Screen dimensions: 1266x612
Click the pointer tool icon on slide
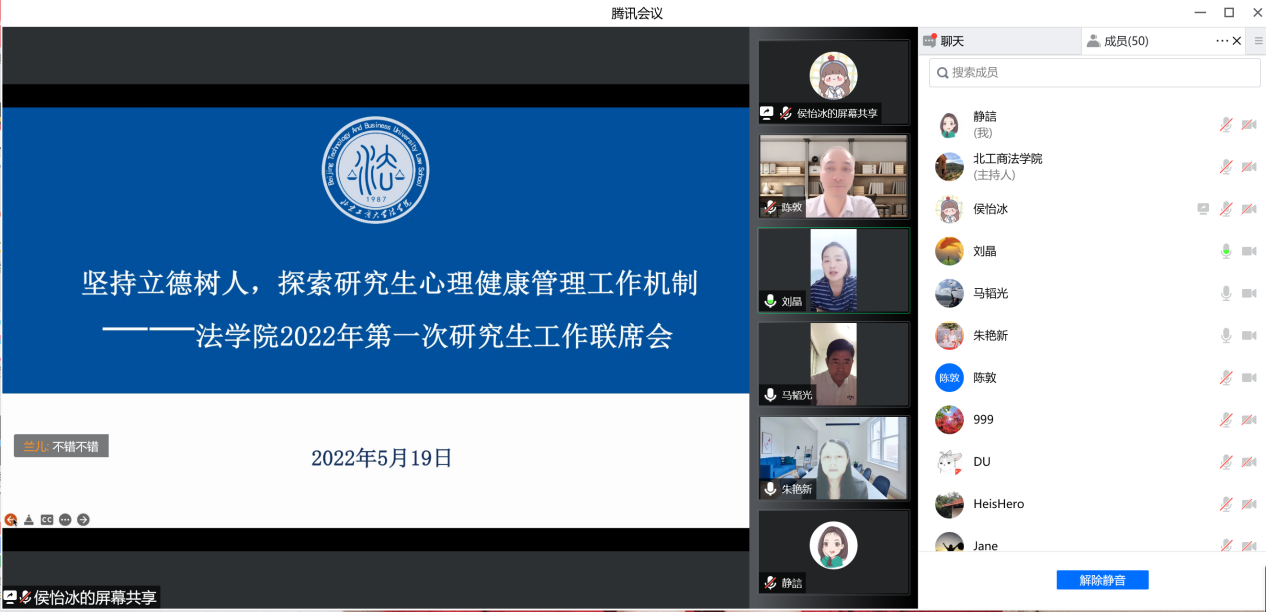pyautogui.click(x=29, y=519)
